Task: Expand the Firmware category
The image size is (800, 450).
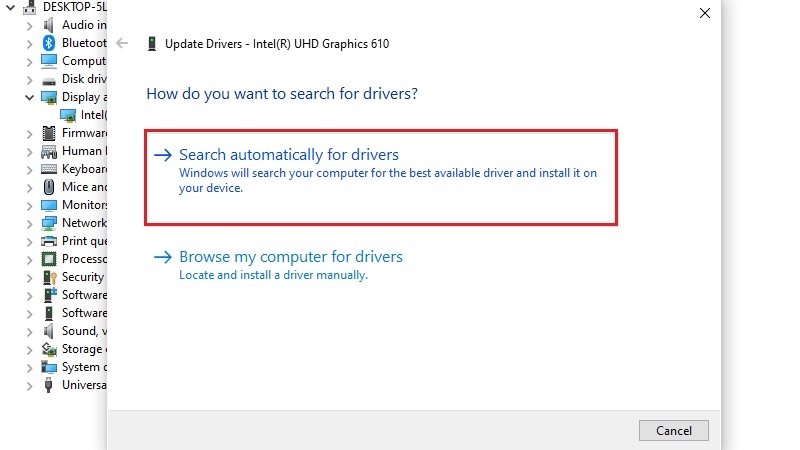Action: [x=29, y=134]
